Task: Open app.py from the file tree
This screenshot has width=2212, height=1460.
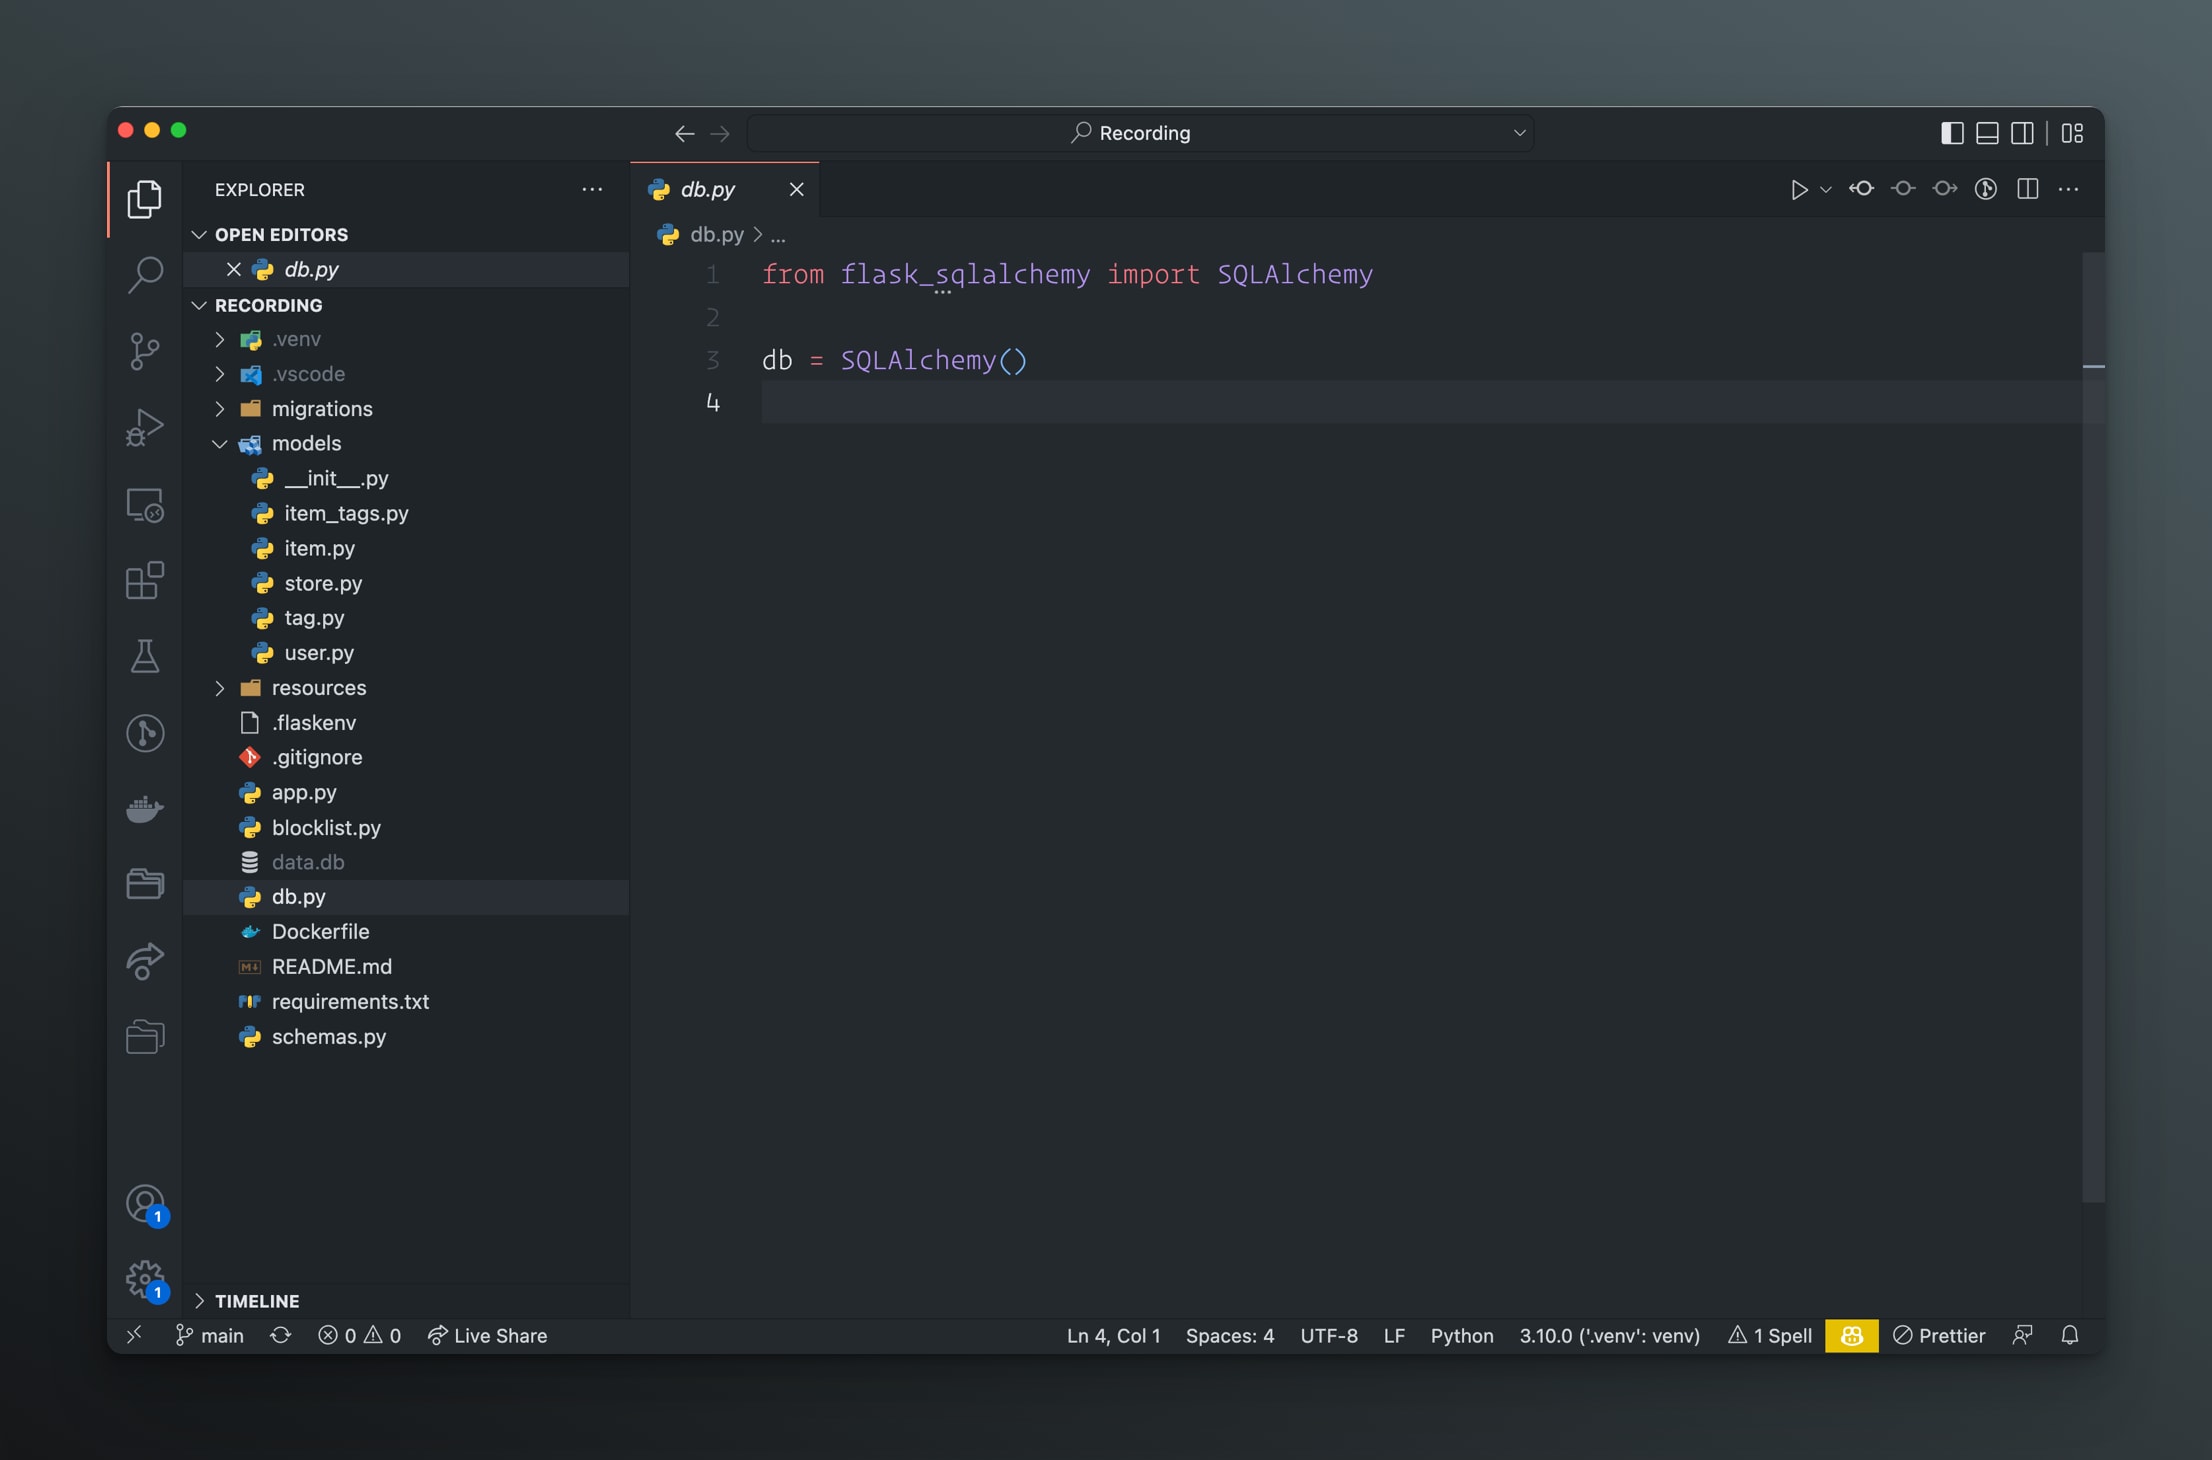Action: pos(303,792)
